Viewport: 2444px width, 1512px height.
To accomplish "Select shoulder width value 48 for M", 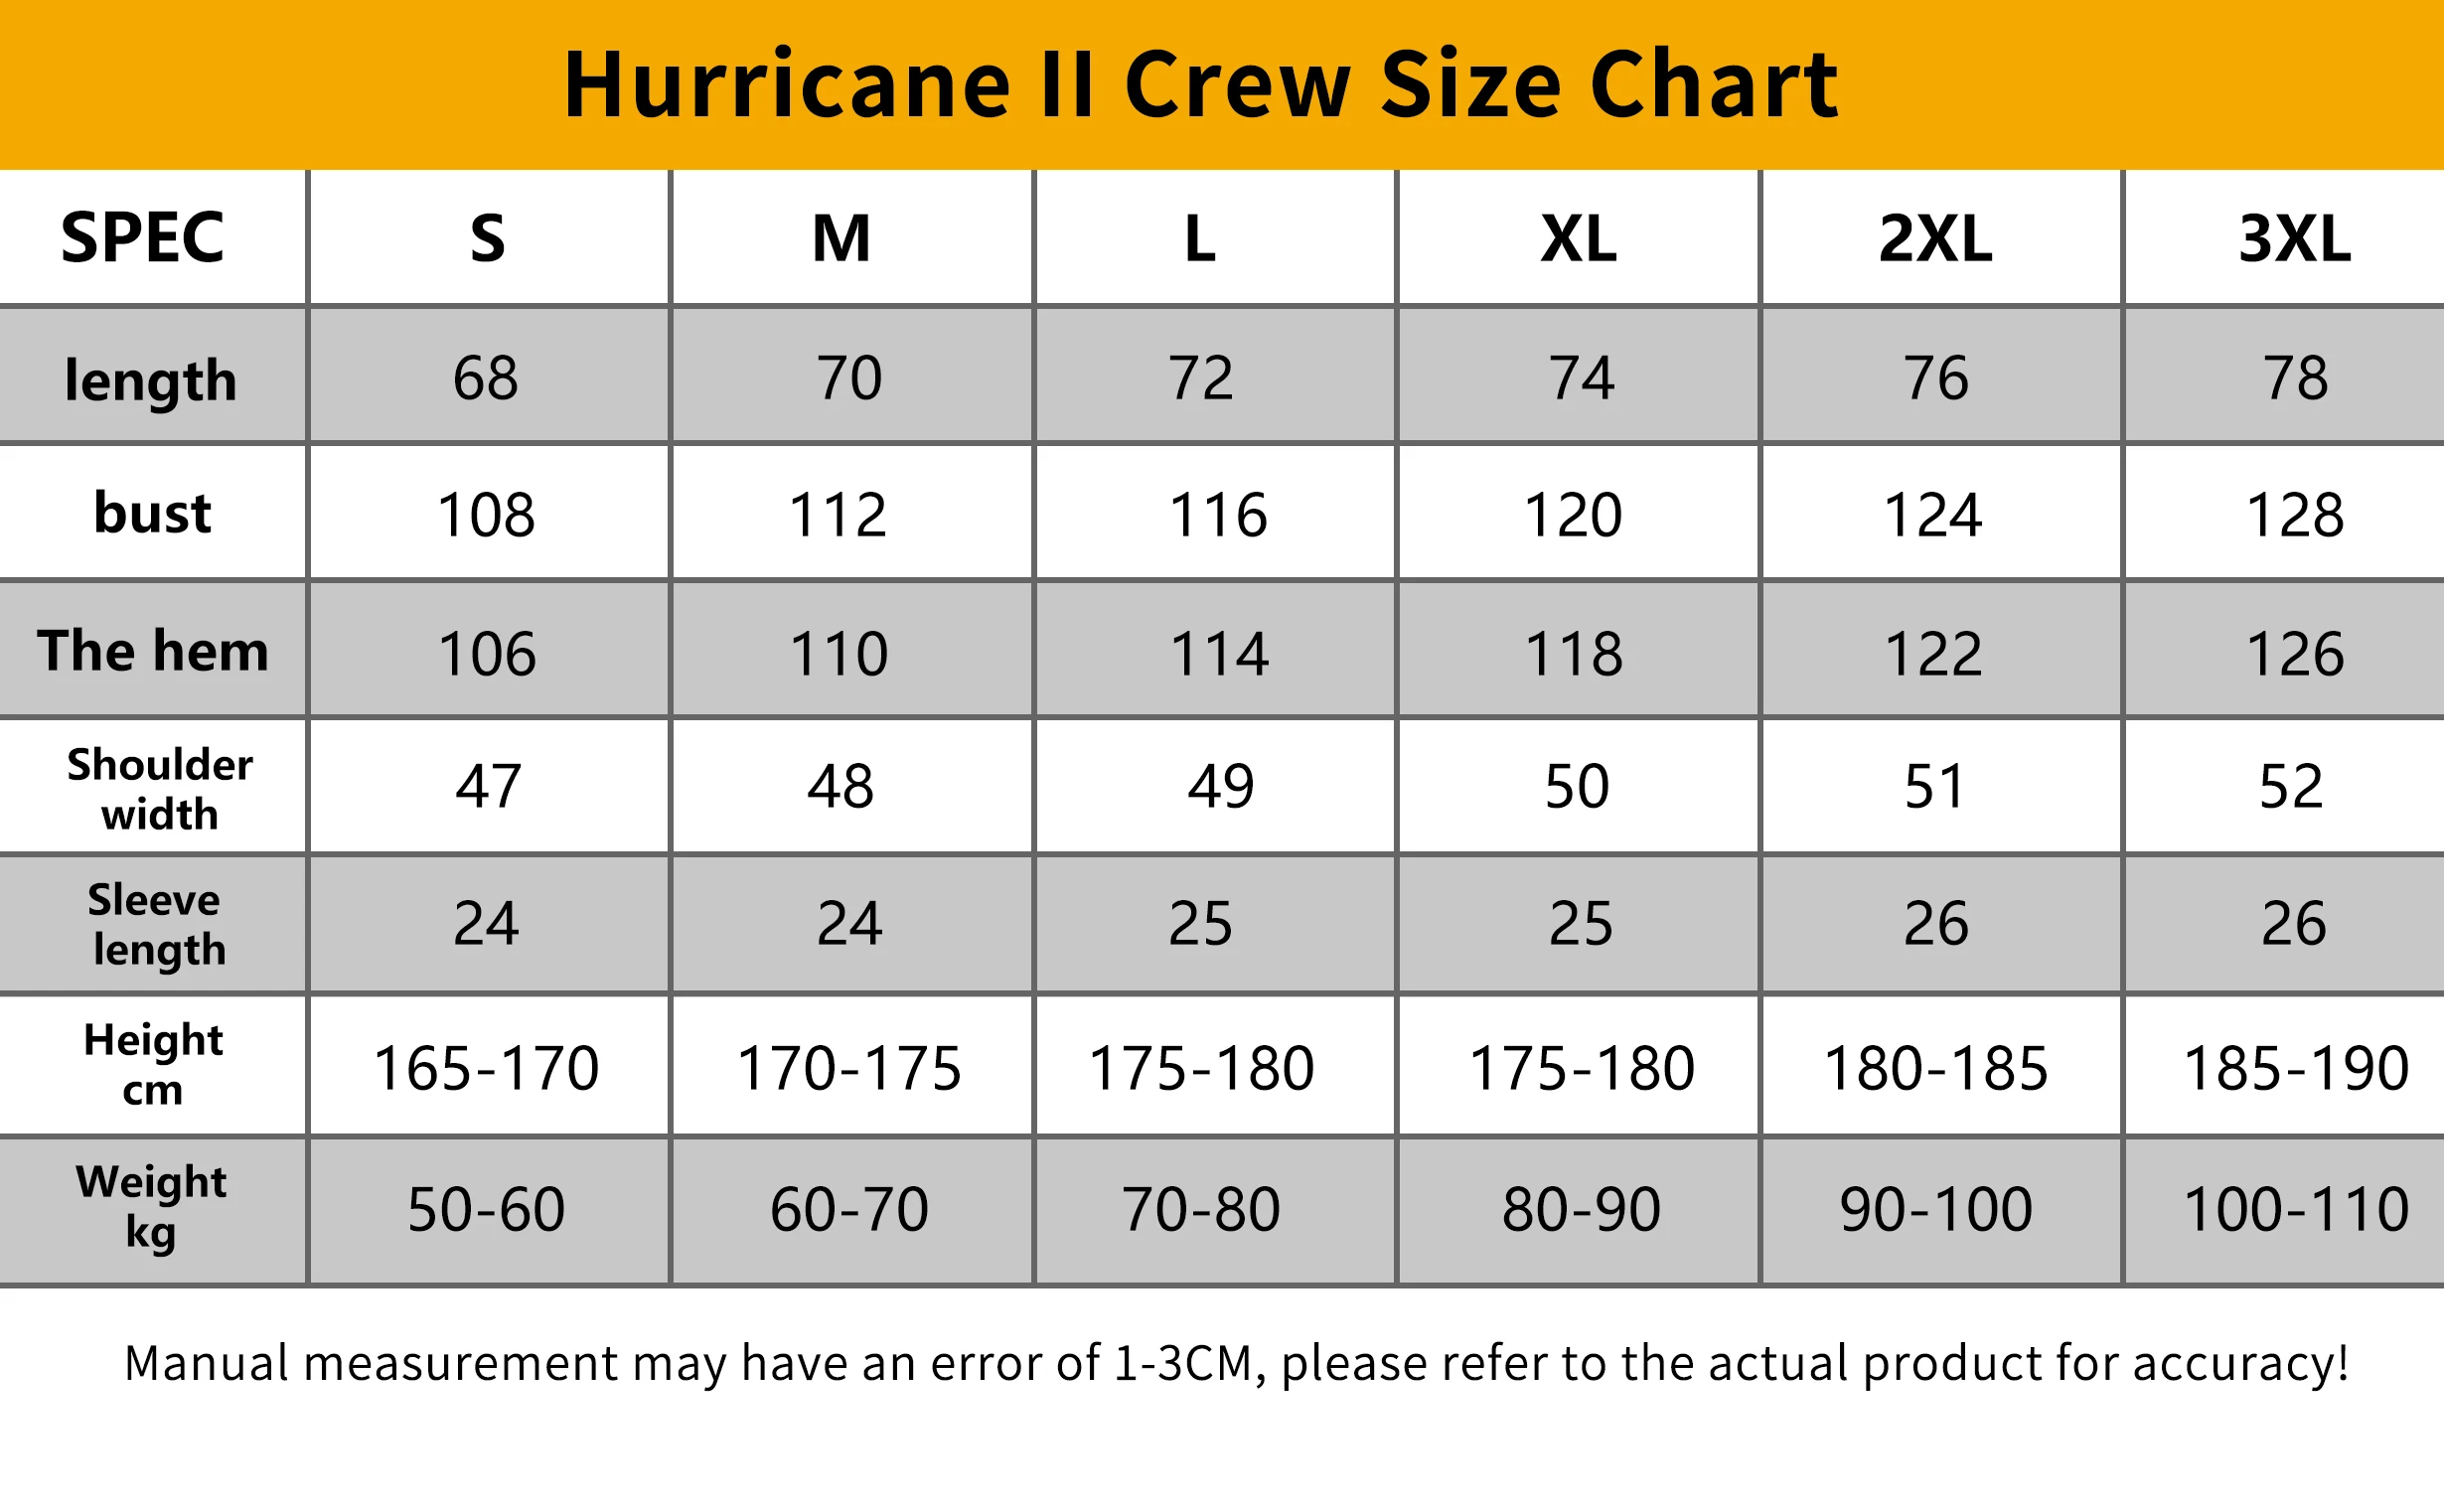I will 841,786.
